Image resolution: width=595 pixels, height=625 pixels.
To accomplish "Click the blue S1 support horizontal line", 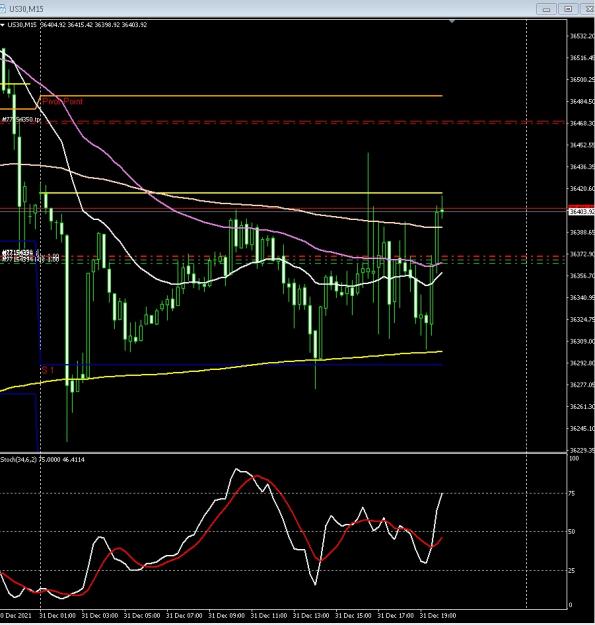I will pos(241,365).
